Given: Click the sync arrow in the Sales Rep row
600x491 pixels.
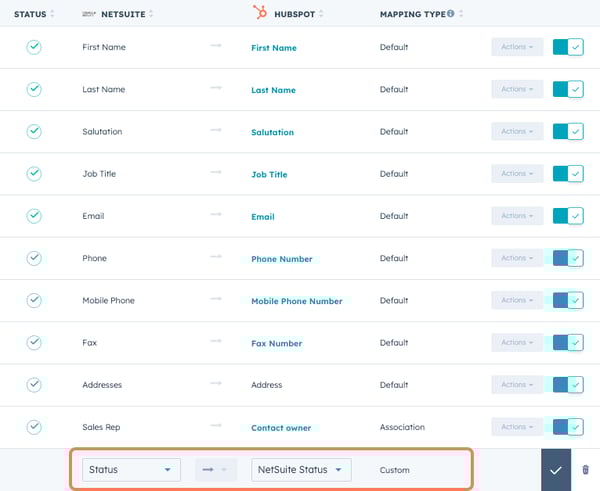Looking at the screenshot, I should click(216, 425).
